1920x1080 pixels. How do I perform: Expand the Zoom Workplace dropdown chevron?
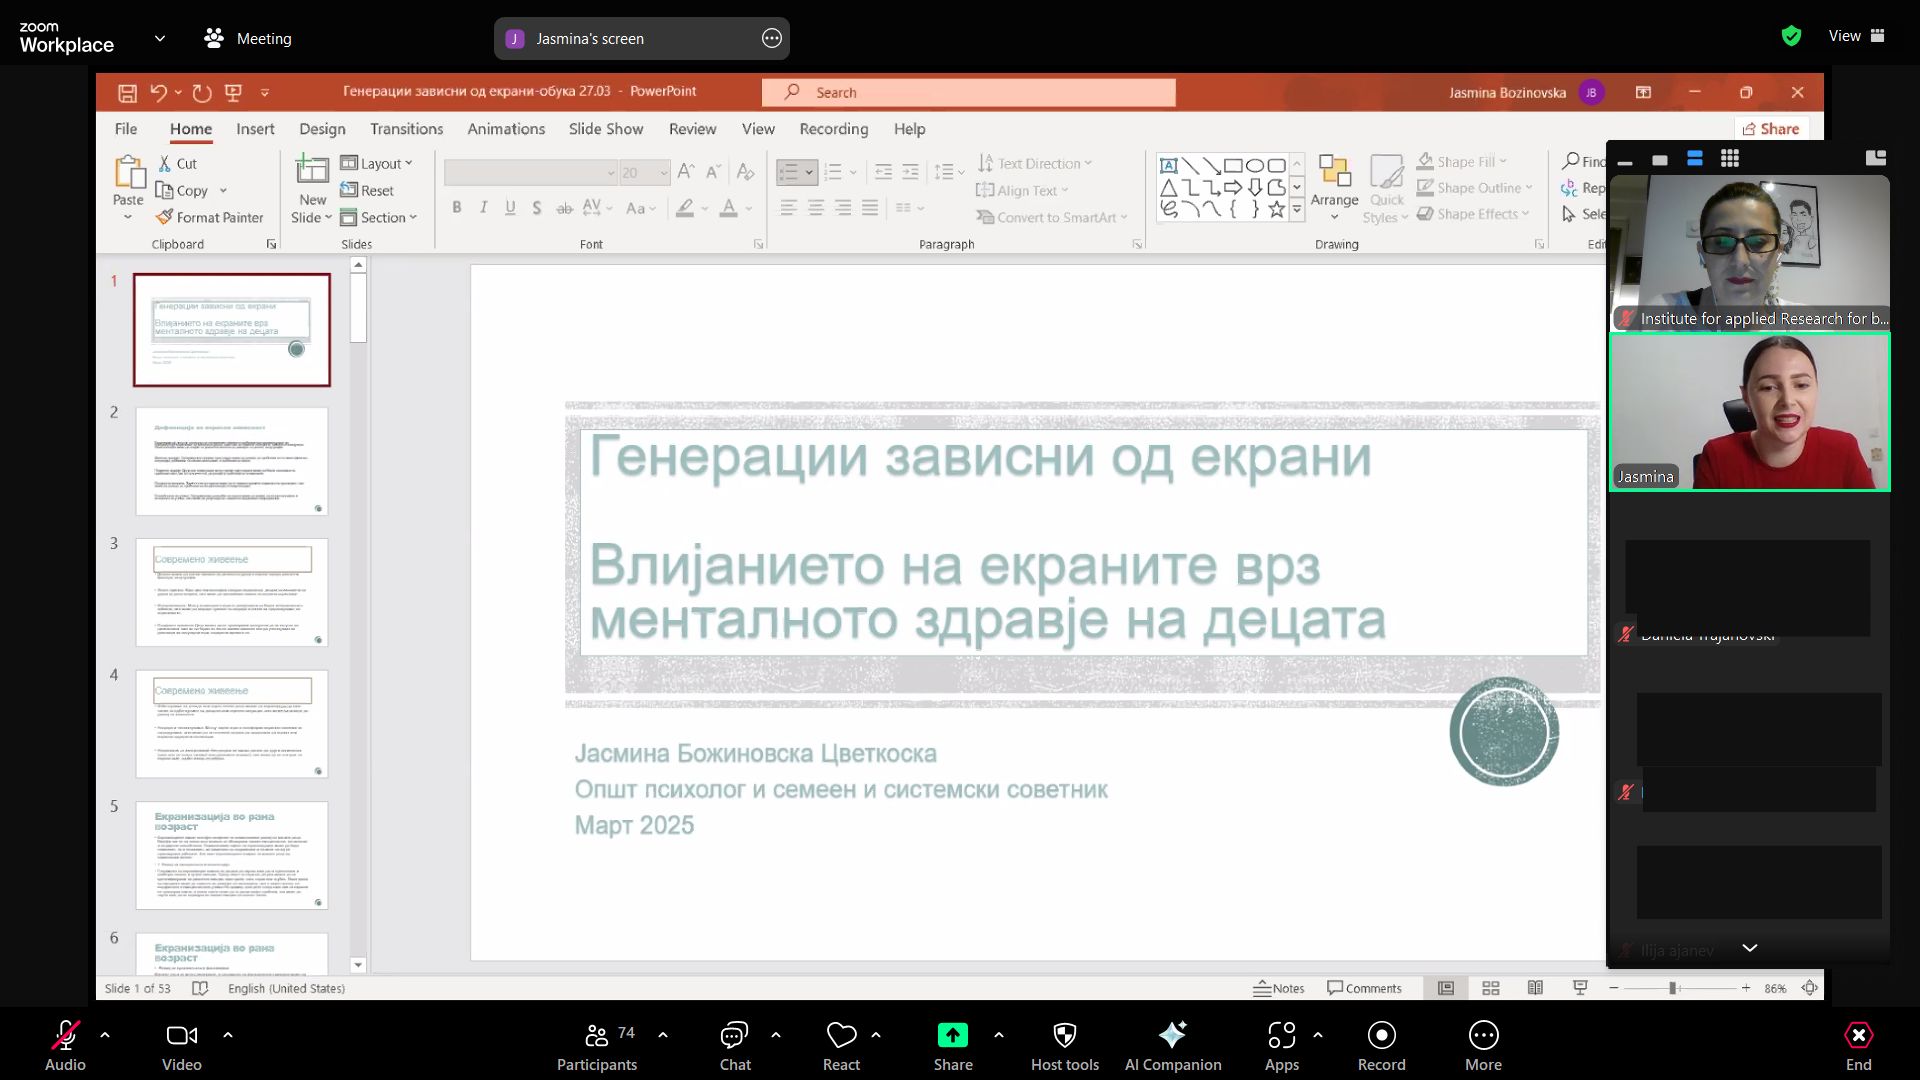click(x=160, y=39)
